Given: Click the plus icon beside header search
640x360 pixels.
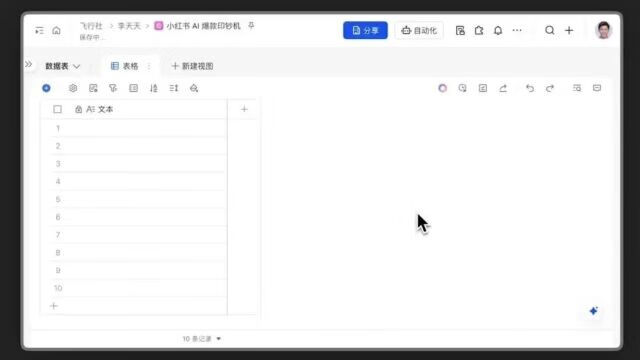Looking at the screenshot, I should (569, 30).
